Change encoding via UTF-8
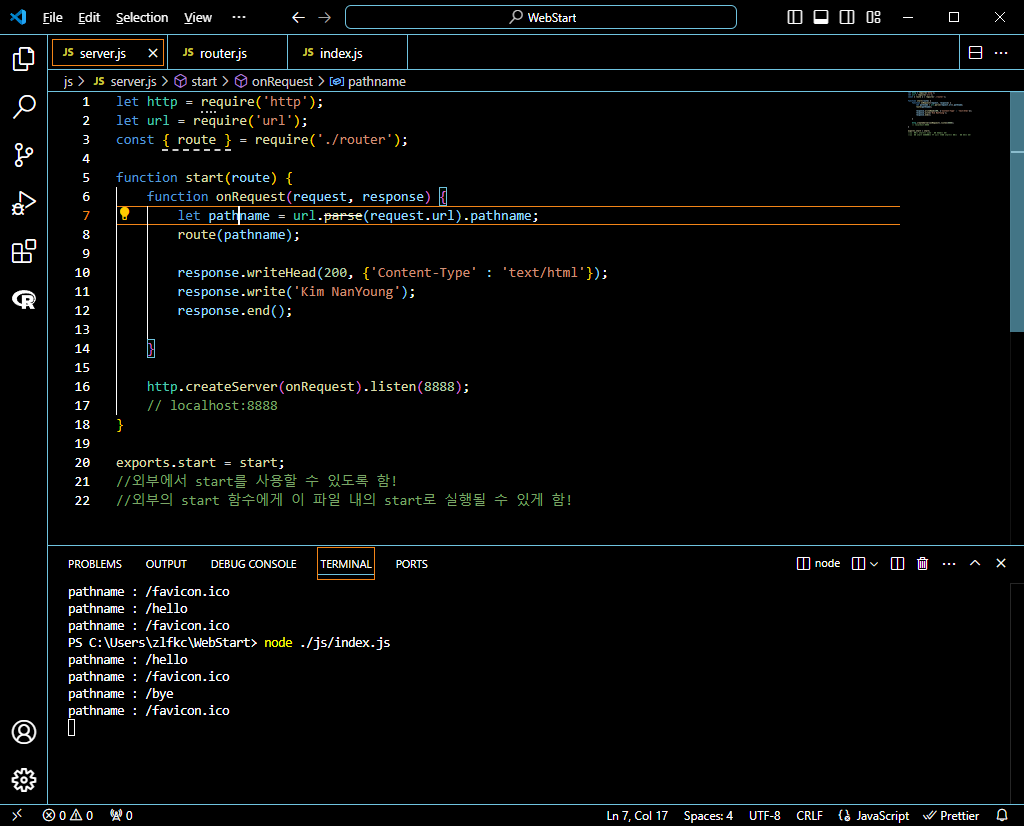Screen dimensions: 1024x826 click(764, 816)
